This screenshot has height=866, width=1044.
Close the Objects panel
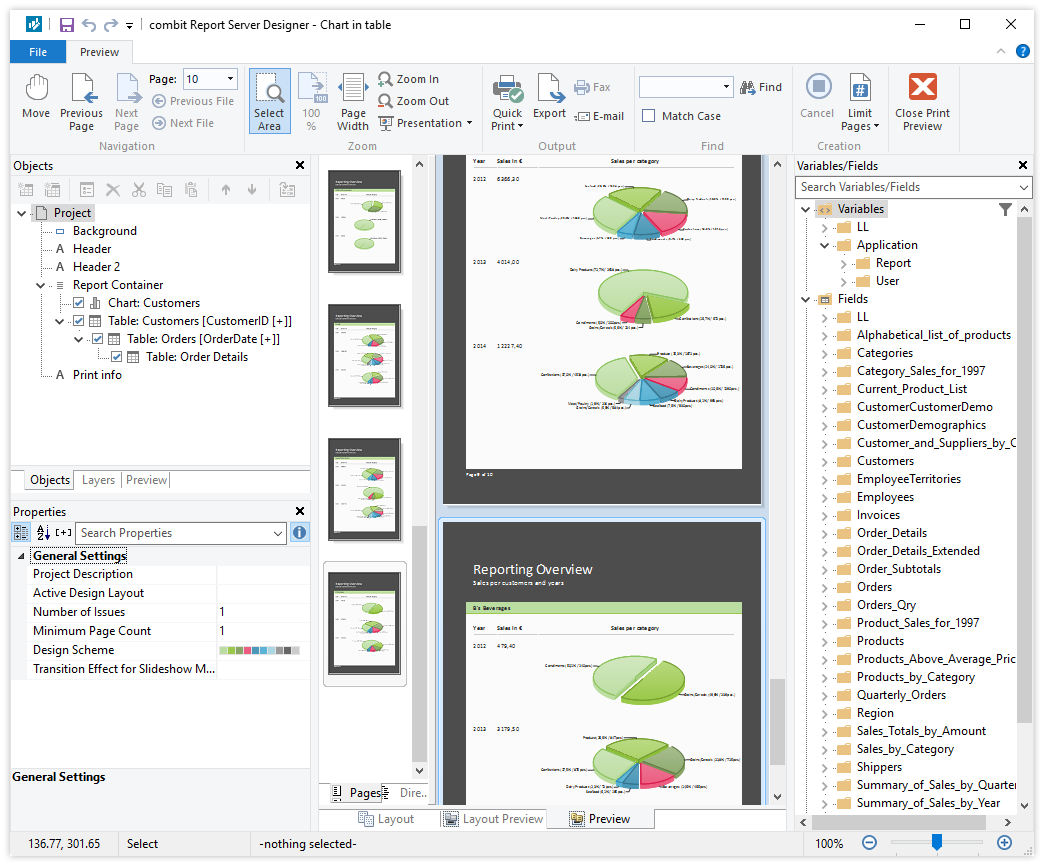[x=300, y=165]
